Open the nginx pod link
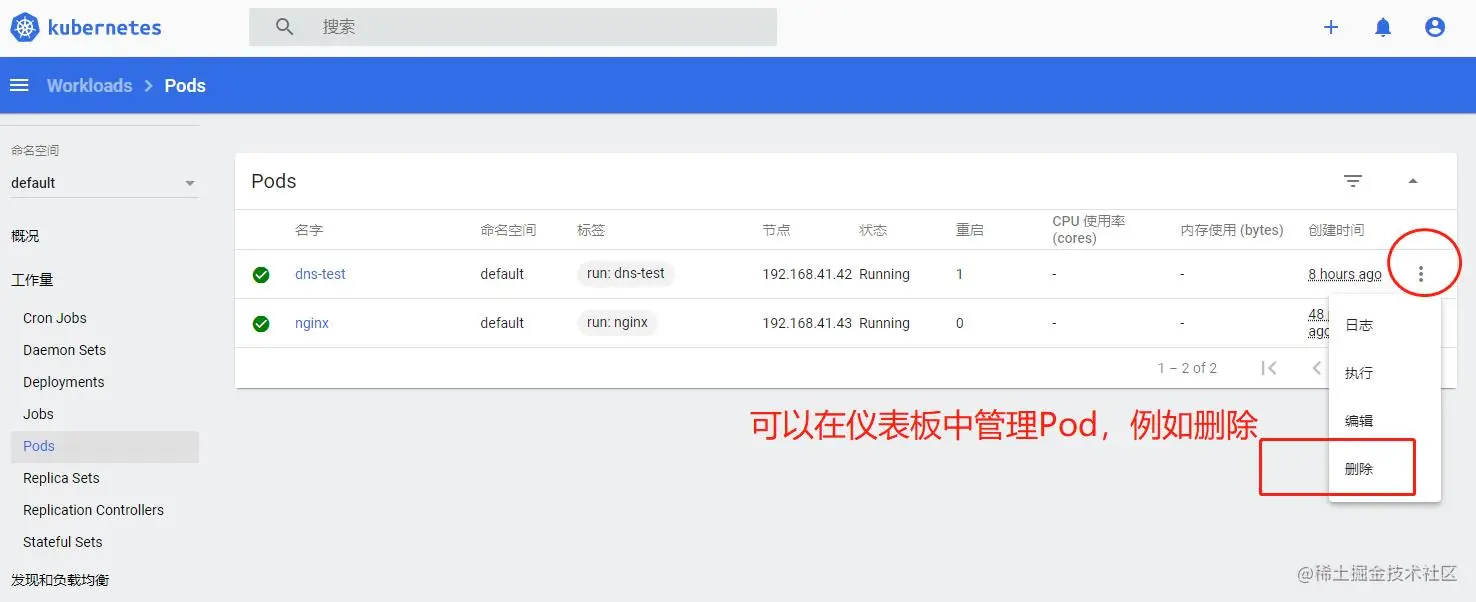This screenshot has width=1476, height=602. 312,323
